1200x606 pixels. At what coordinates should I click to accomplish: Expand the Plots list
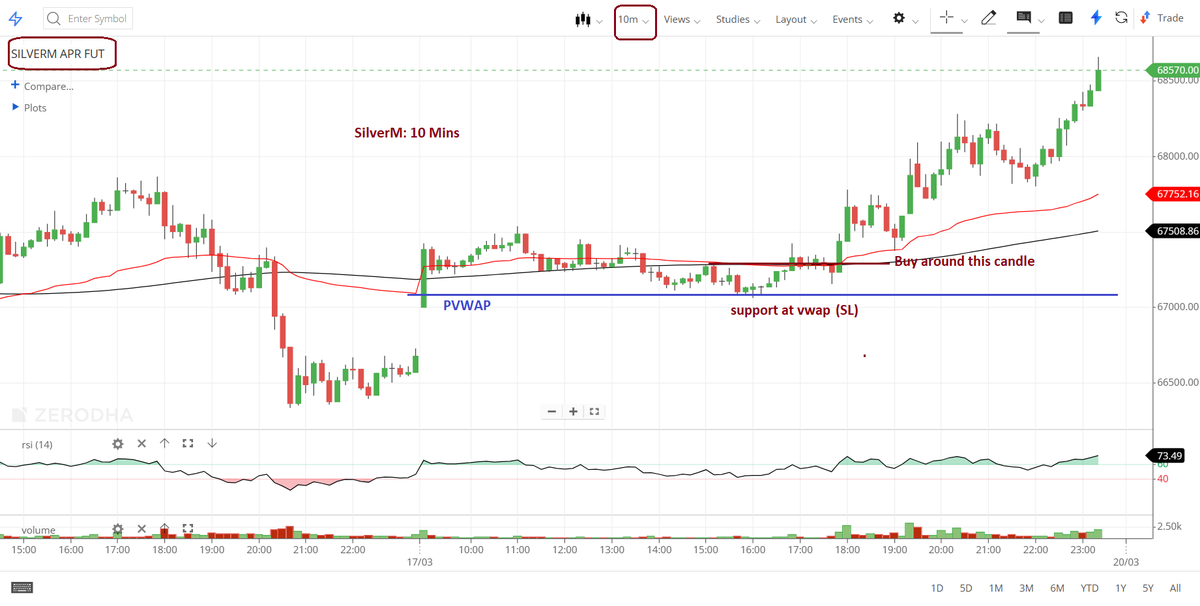pos(29,107)
